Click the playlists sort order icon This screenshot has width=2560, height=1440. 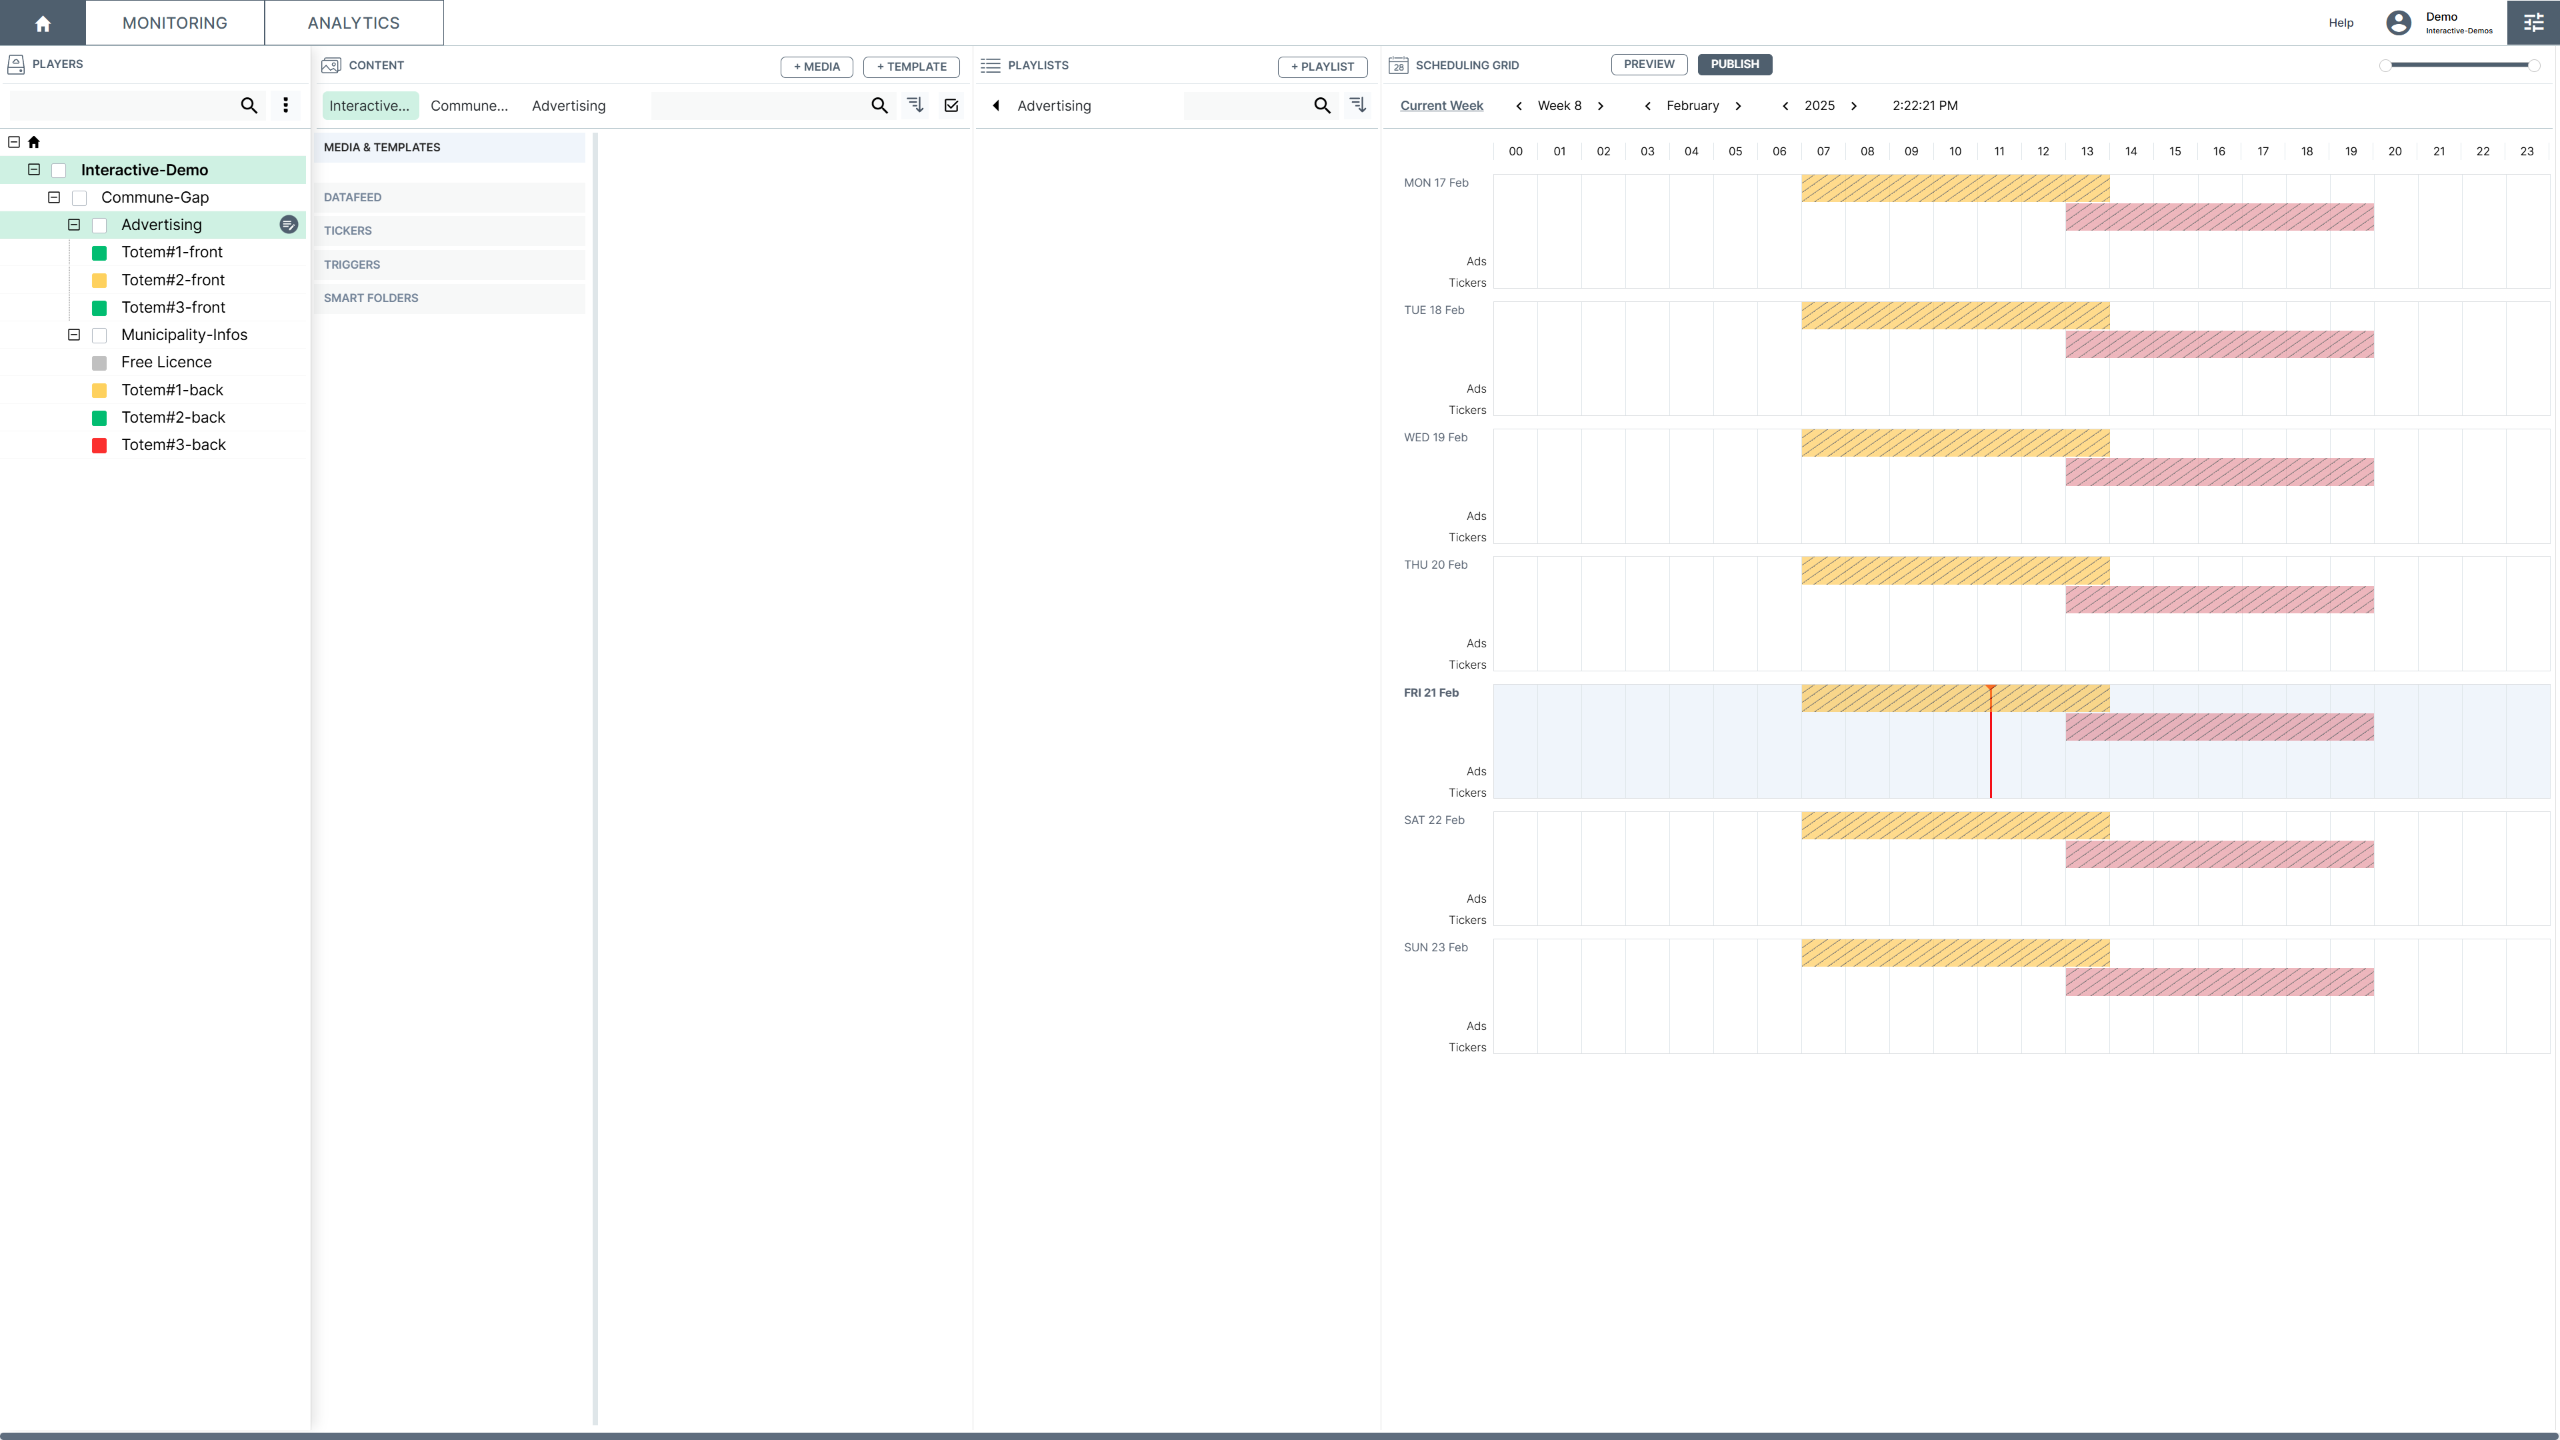(1357, 105)
